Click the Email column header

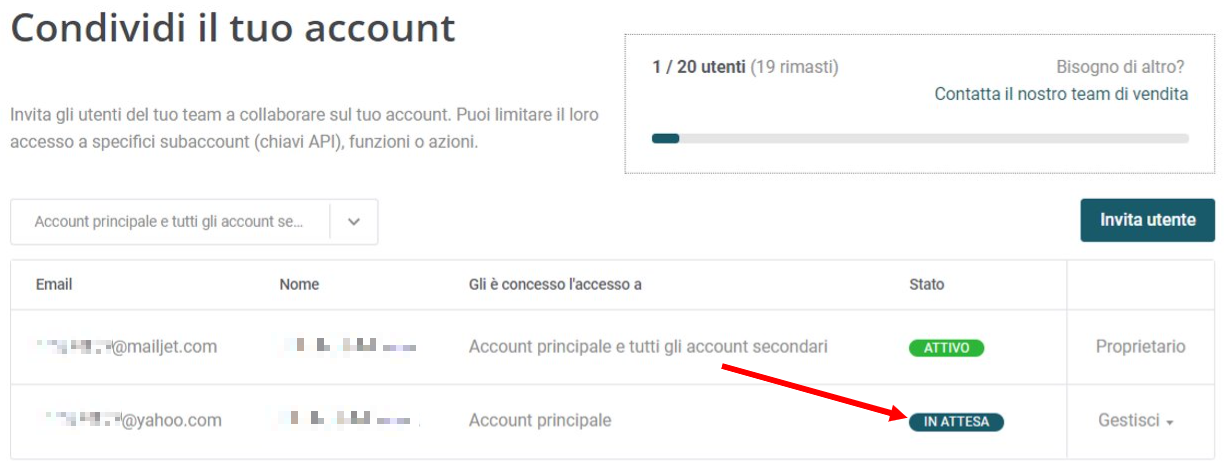(x=54, y=285)
